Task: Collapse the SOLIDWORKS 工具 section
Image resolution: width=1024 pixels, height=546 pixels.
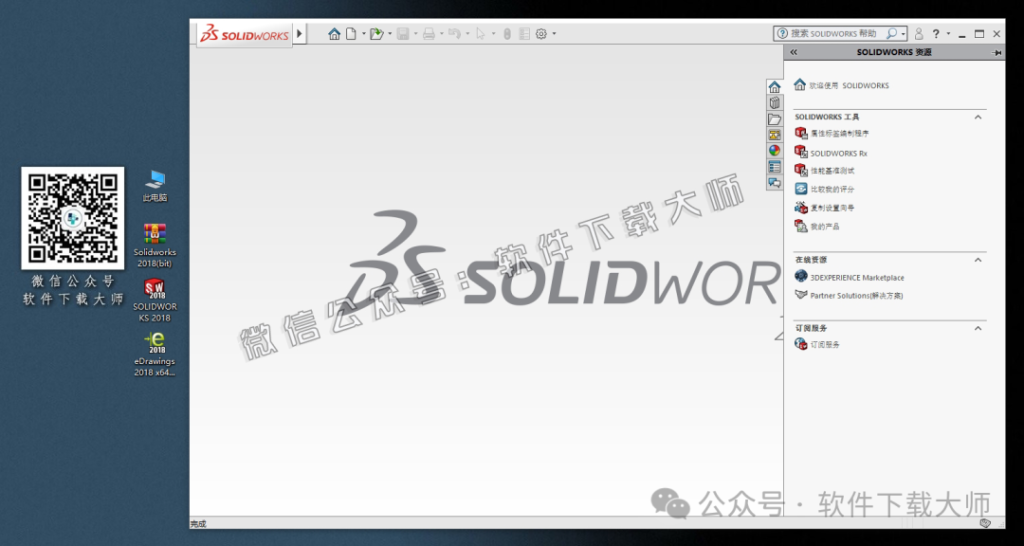Action: pos(978,117)
